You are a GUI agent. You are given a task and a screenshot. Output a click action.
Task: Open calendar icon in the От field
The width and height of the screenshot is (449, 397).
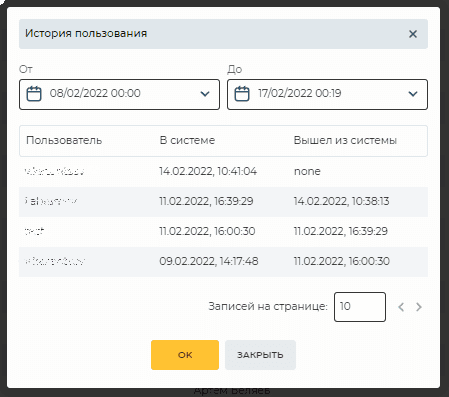pyautogui.click(x=34, y=94)
